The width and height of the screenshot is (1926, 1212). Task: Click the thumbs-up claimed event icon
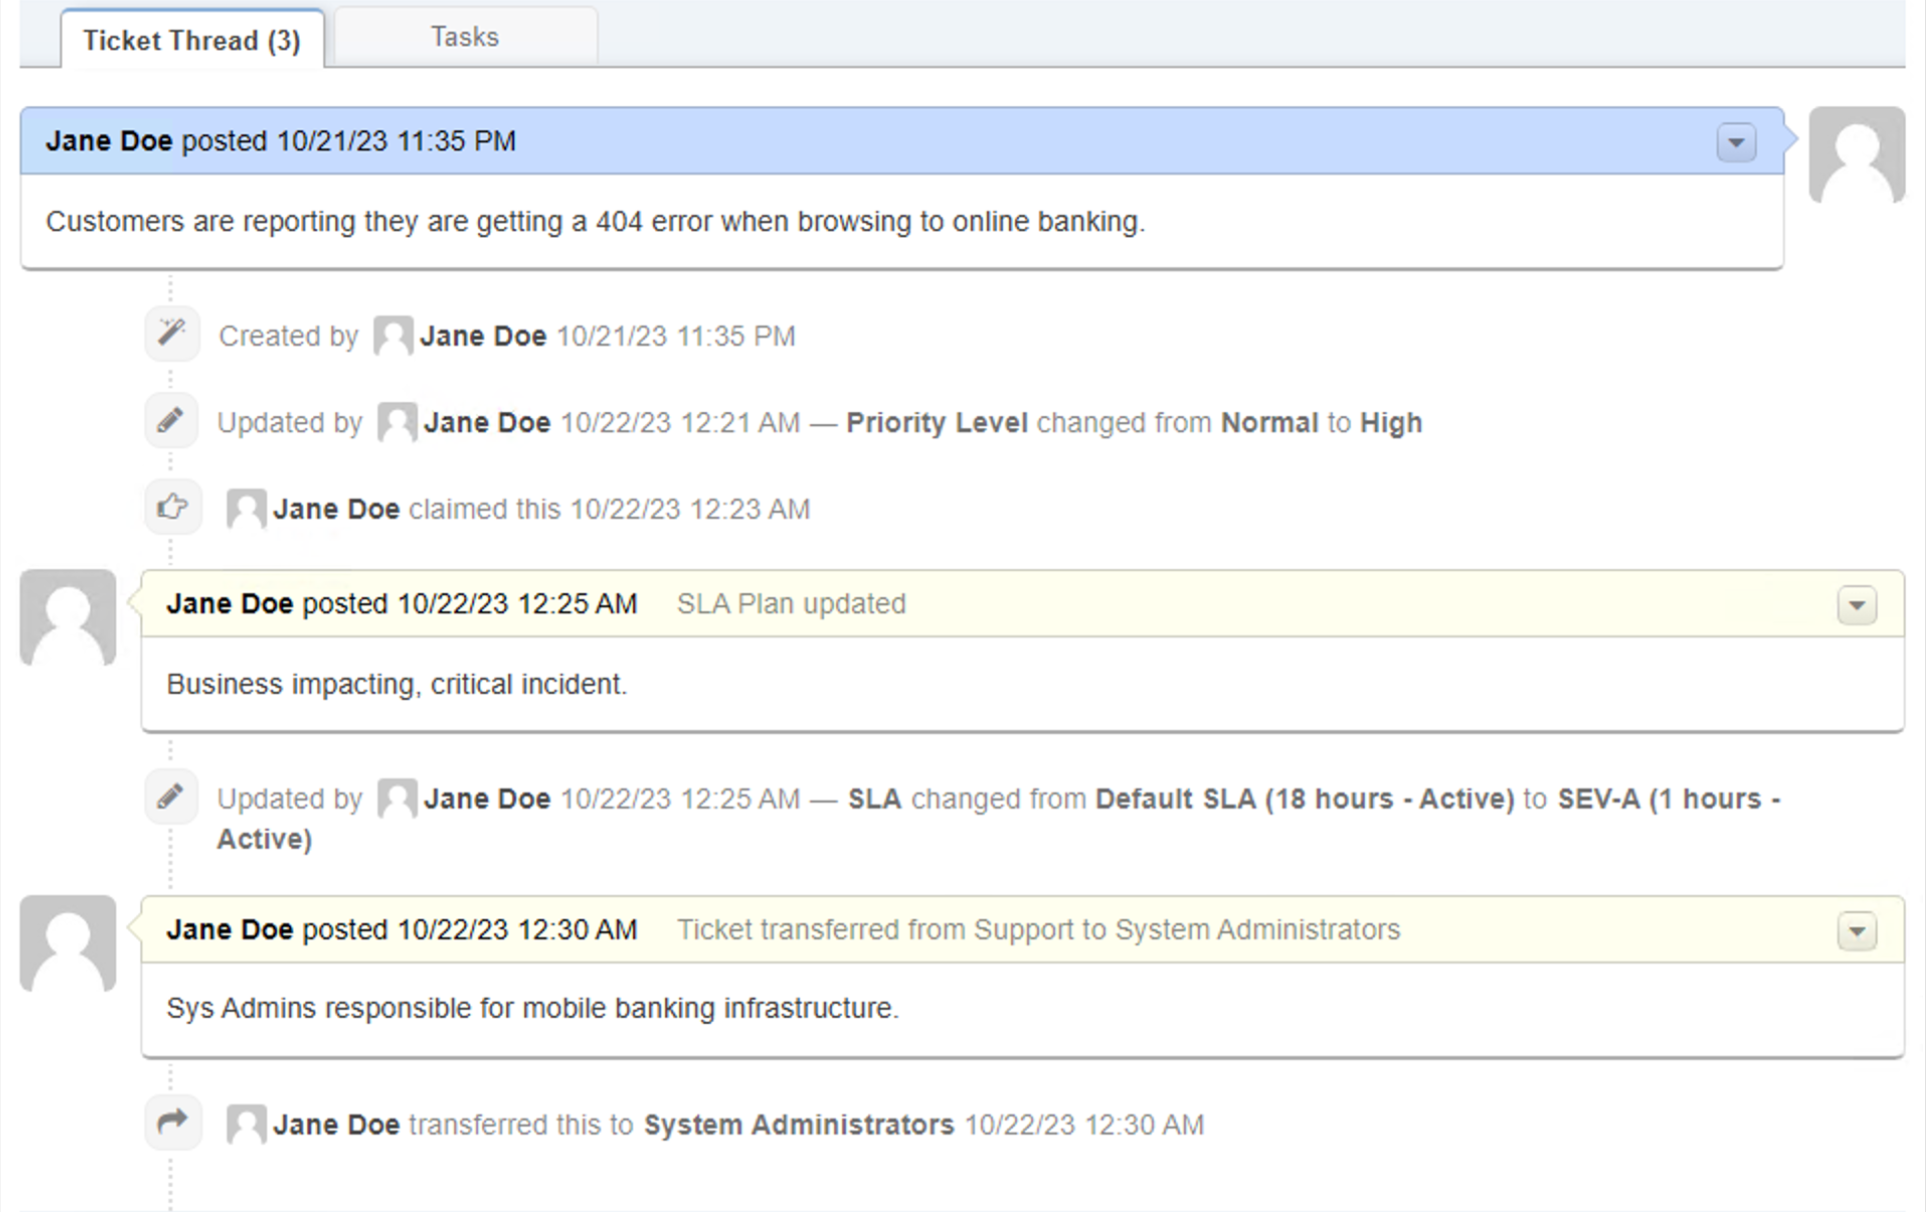click(172, 508)
